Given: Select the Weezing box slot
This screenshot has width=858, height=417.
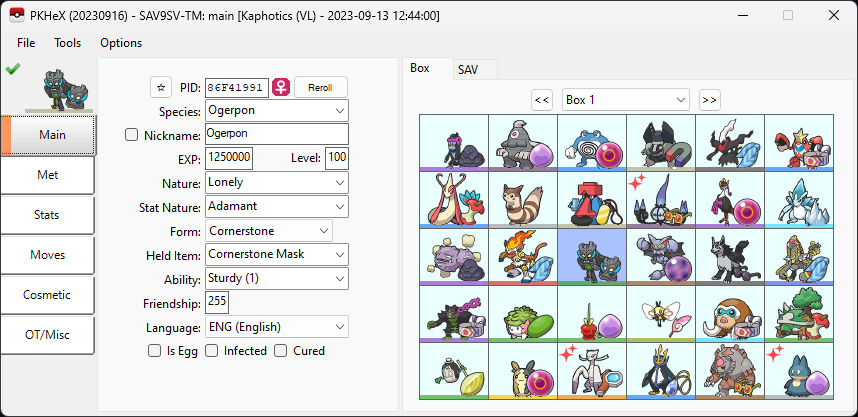Looking at the screenshot, I should [x=454, y=257].
